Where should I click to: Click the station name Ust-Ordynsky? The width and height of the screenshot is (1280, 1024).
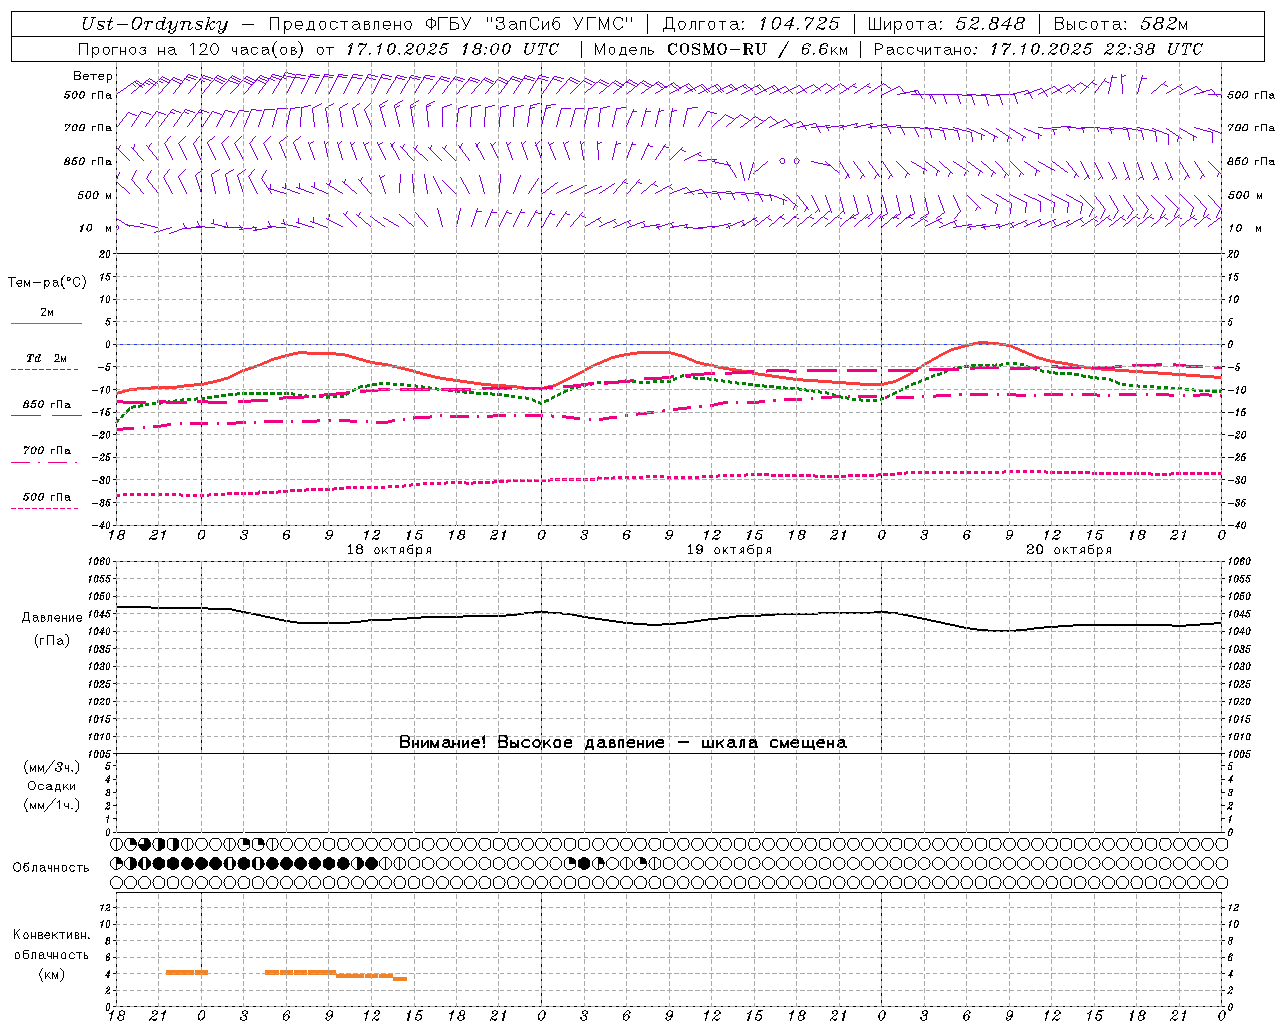[x=154, y=24]
